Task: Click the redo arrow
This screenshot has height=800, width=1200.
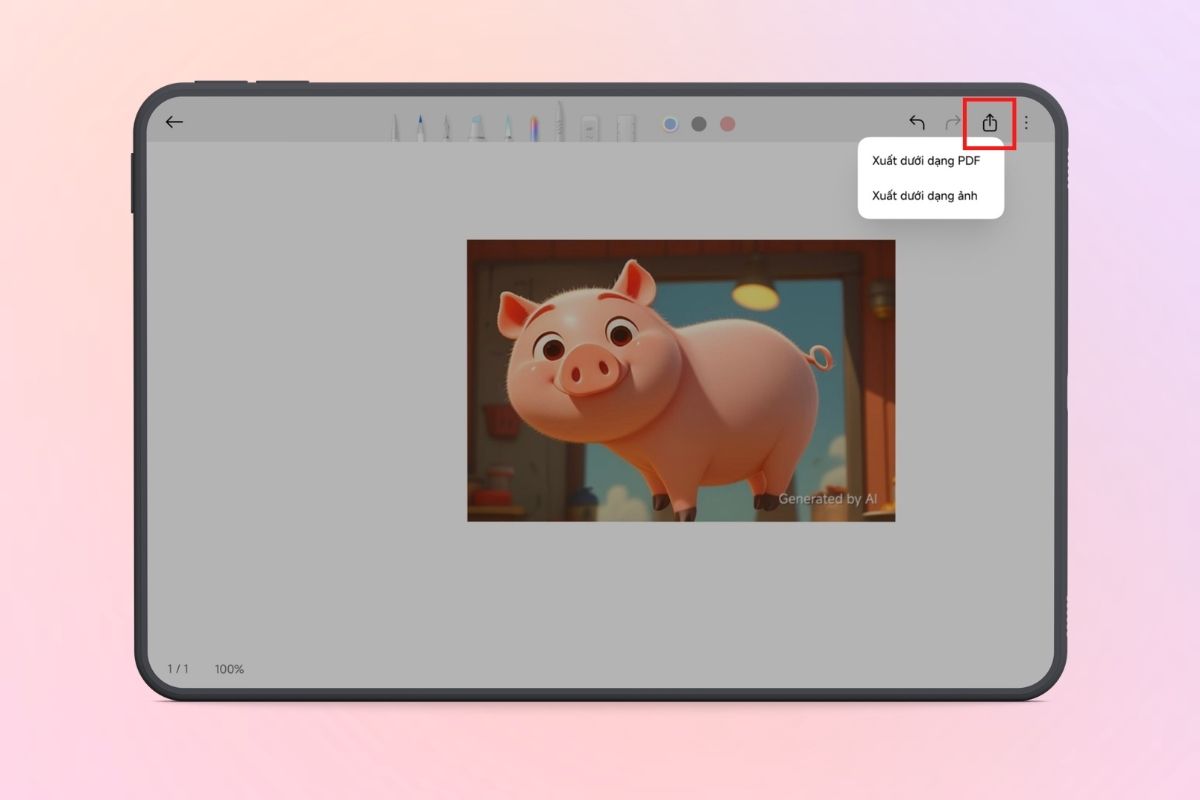Action: (x=952, y=121)
